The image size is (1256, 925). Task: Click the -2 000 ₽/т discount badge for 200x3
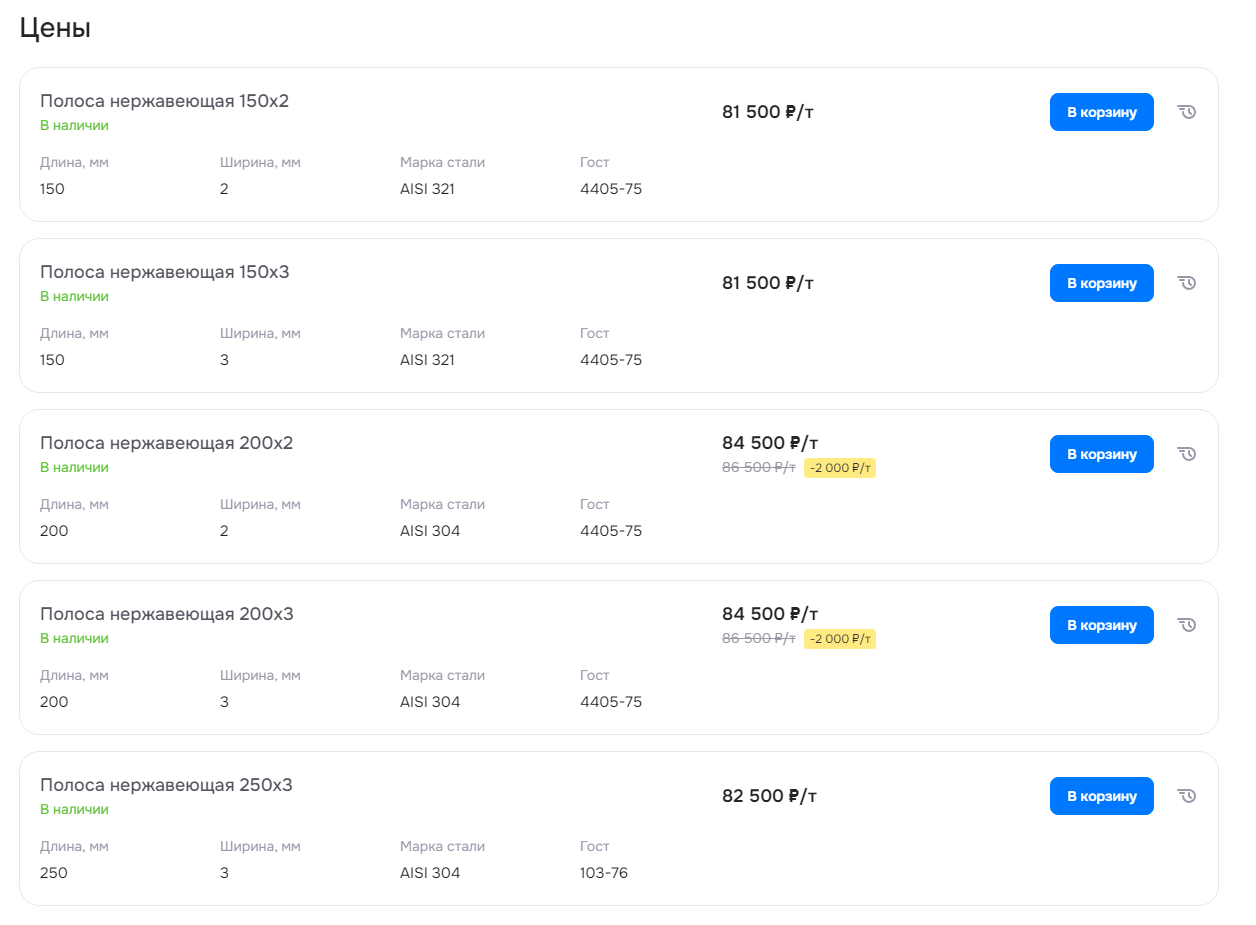click(x=840, y=639)
